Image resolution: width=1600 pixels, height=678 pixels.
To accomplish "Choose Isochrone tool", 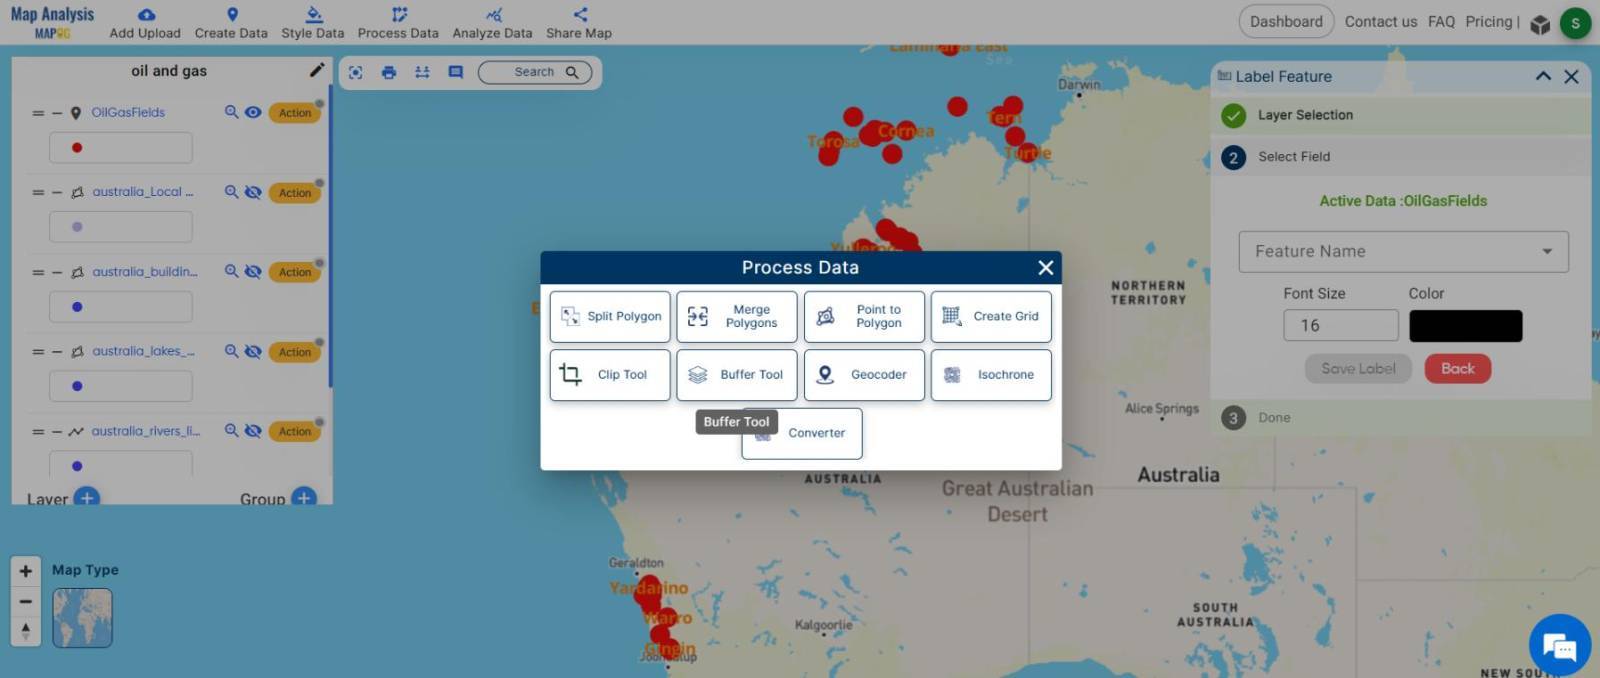I will 991,375.
